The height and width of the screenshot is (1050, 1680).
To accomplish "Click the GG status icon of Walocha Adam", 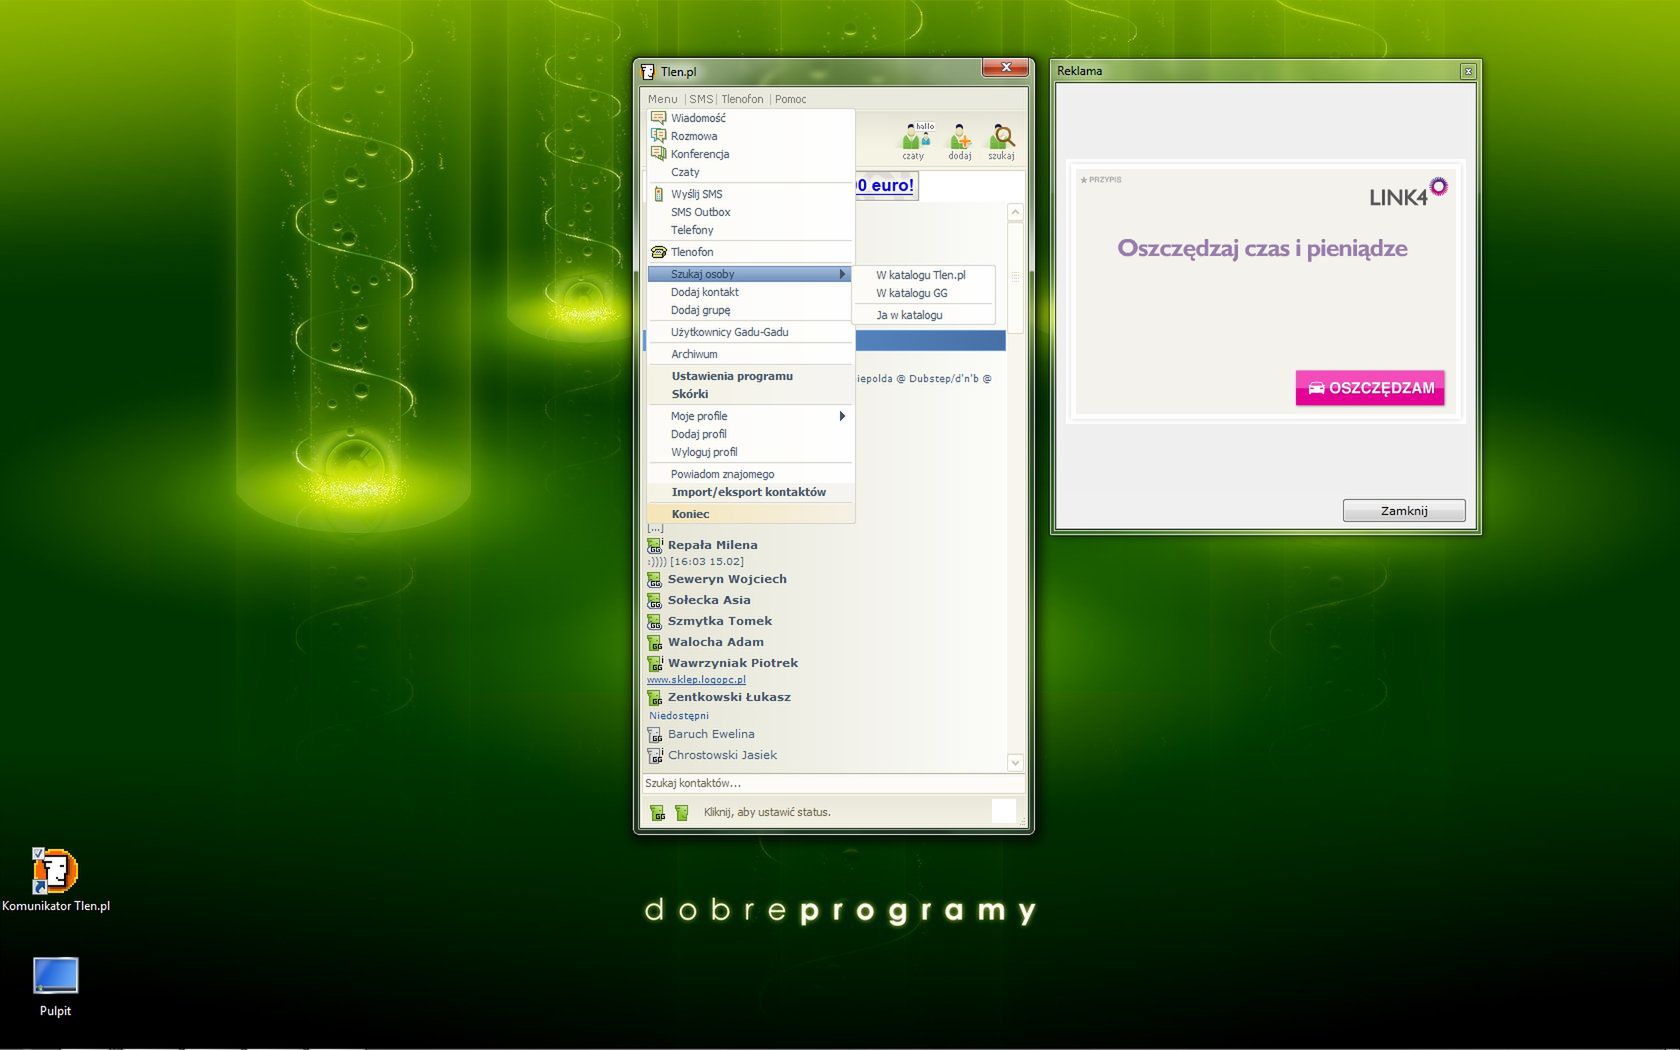I will [655, 642].
